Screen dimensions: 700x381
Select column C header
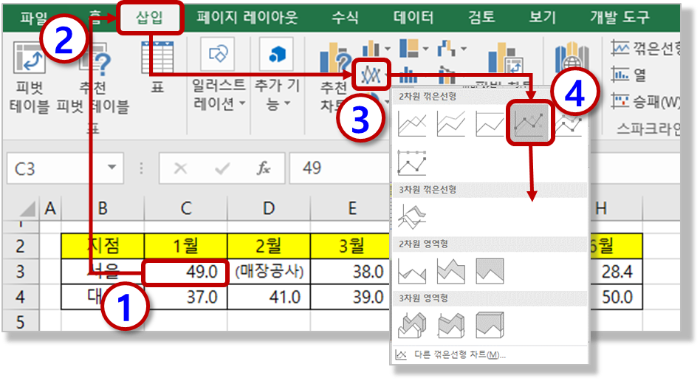pos(186,209)
